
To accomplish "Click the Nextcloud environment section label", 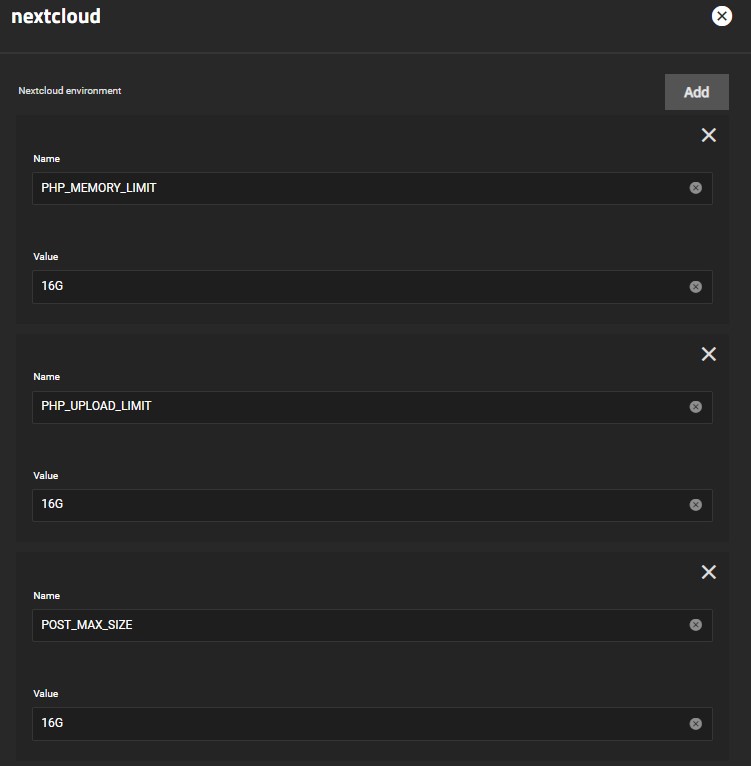I will click(x=70, y=91).
